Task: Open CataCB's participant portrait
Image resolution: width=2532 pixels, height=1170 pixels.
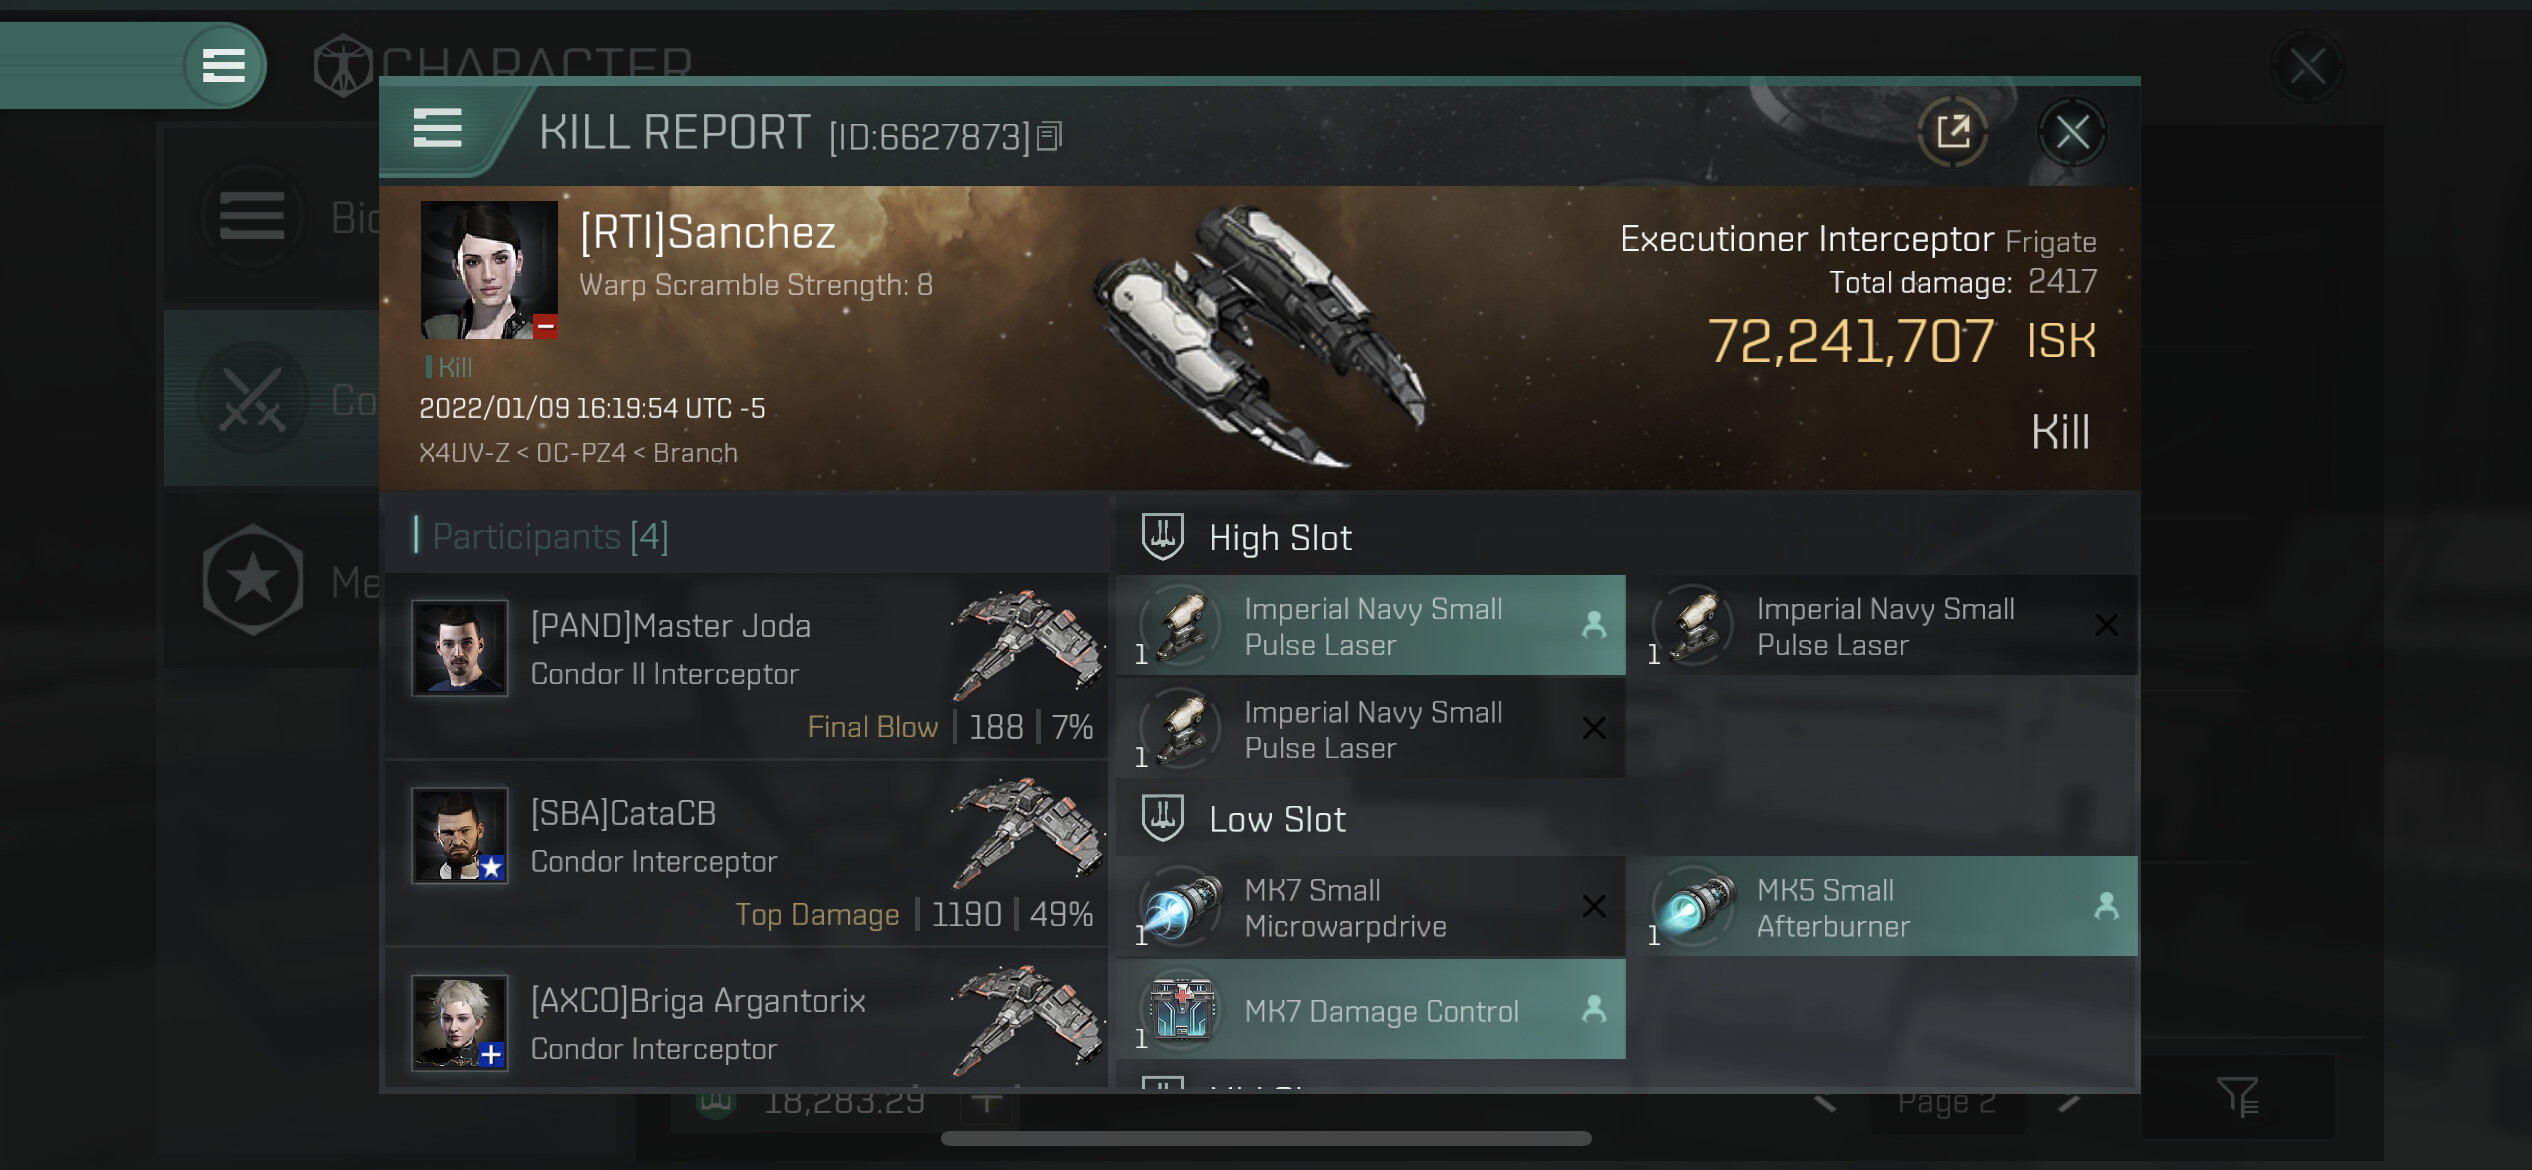Action: point(460,835)
